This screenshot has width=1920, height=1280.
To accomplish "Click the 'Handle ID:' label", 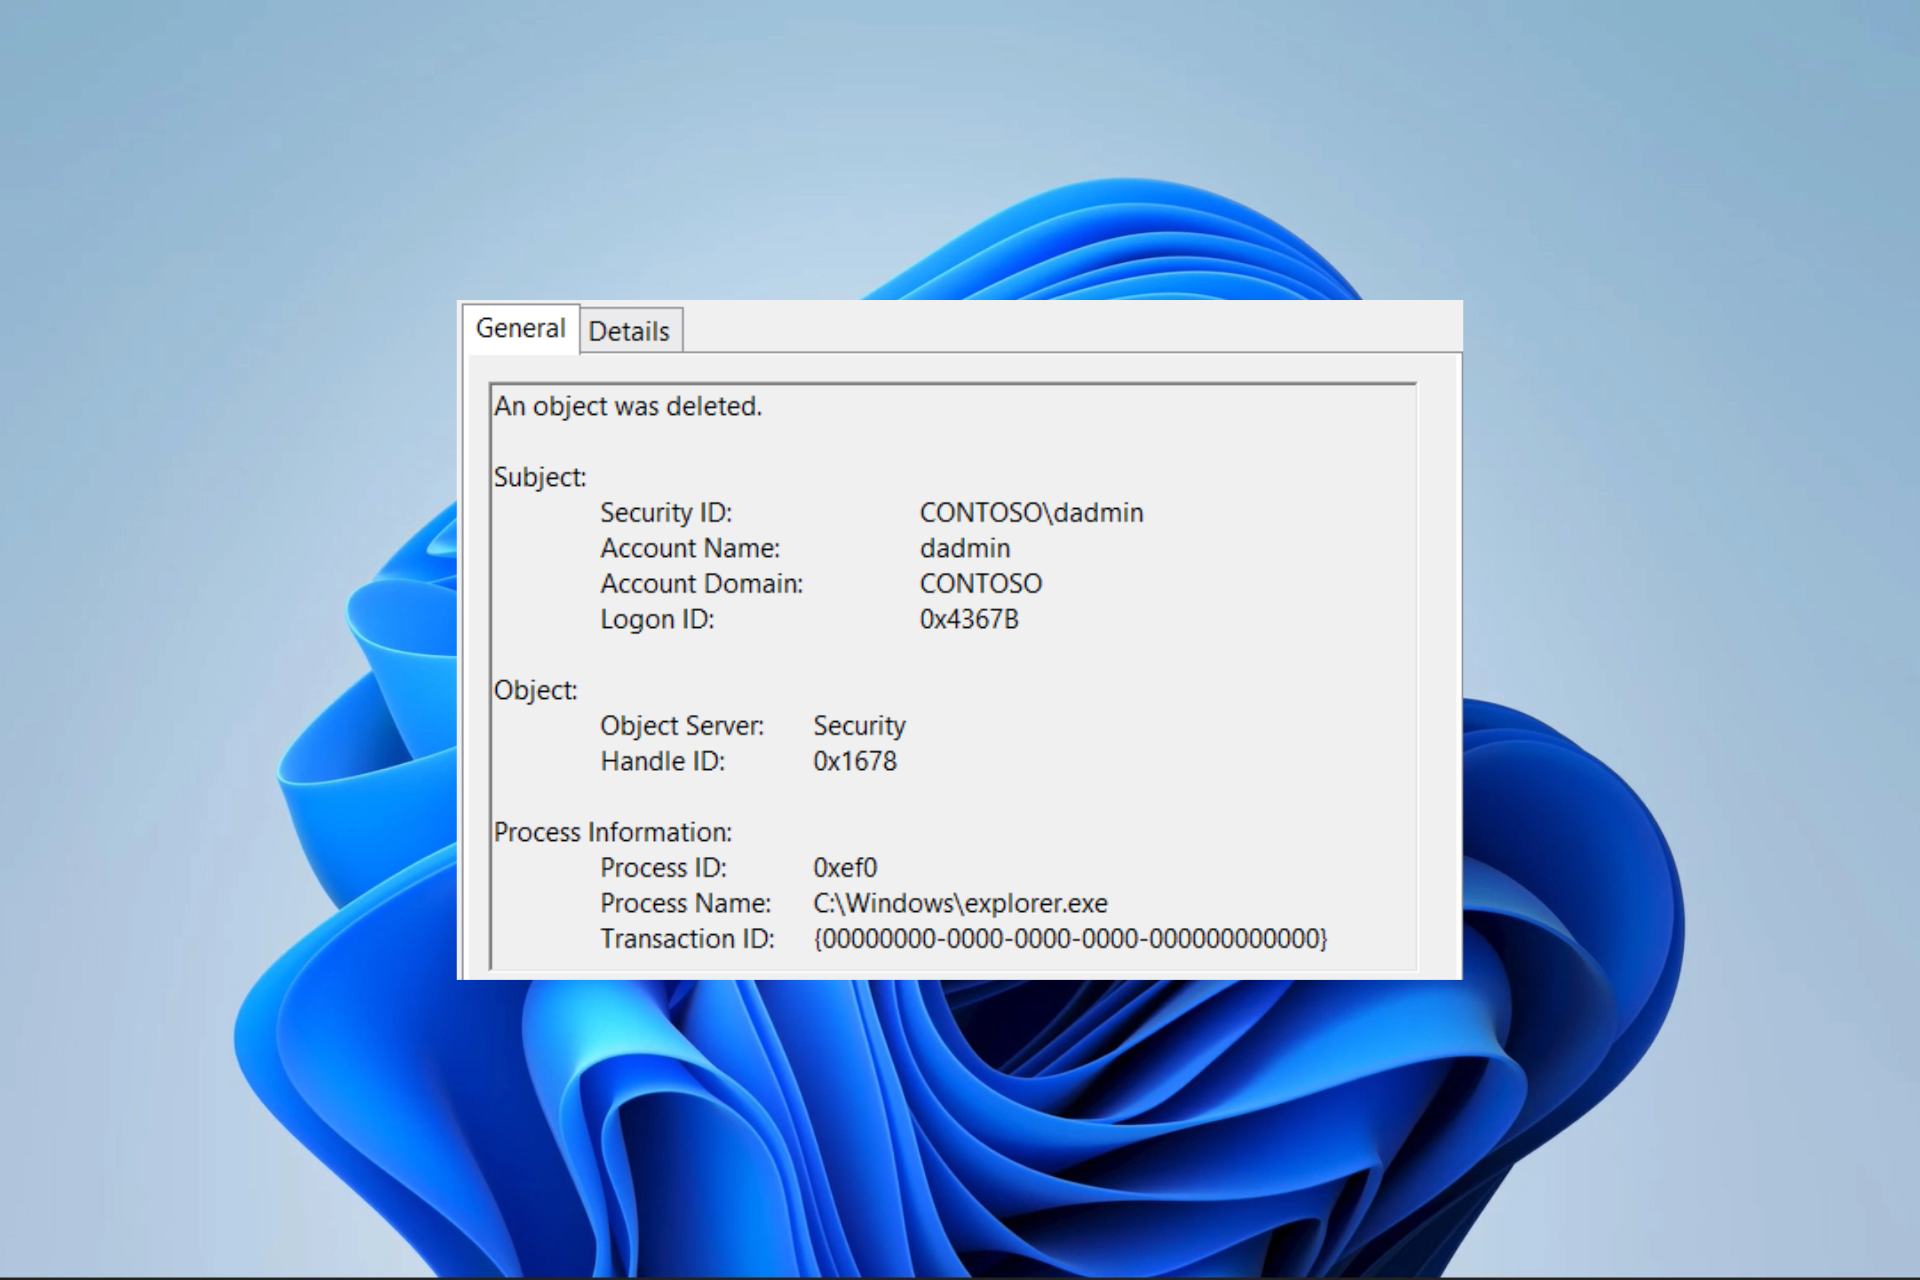I will [662, 762].
